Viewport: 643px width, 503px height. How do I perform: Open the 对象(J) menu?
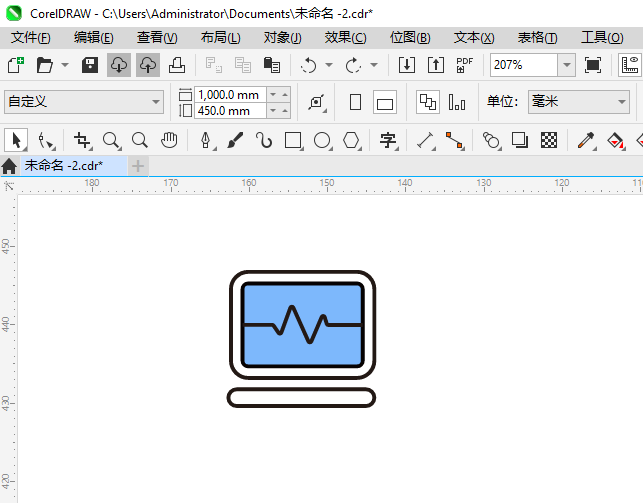[282, 38]
